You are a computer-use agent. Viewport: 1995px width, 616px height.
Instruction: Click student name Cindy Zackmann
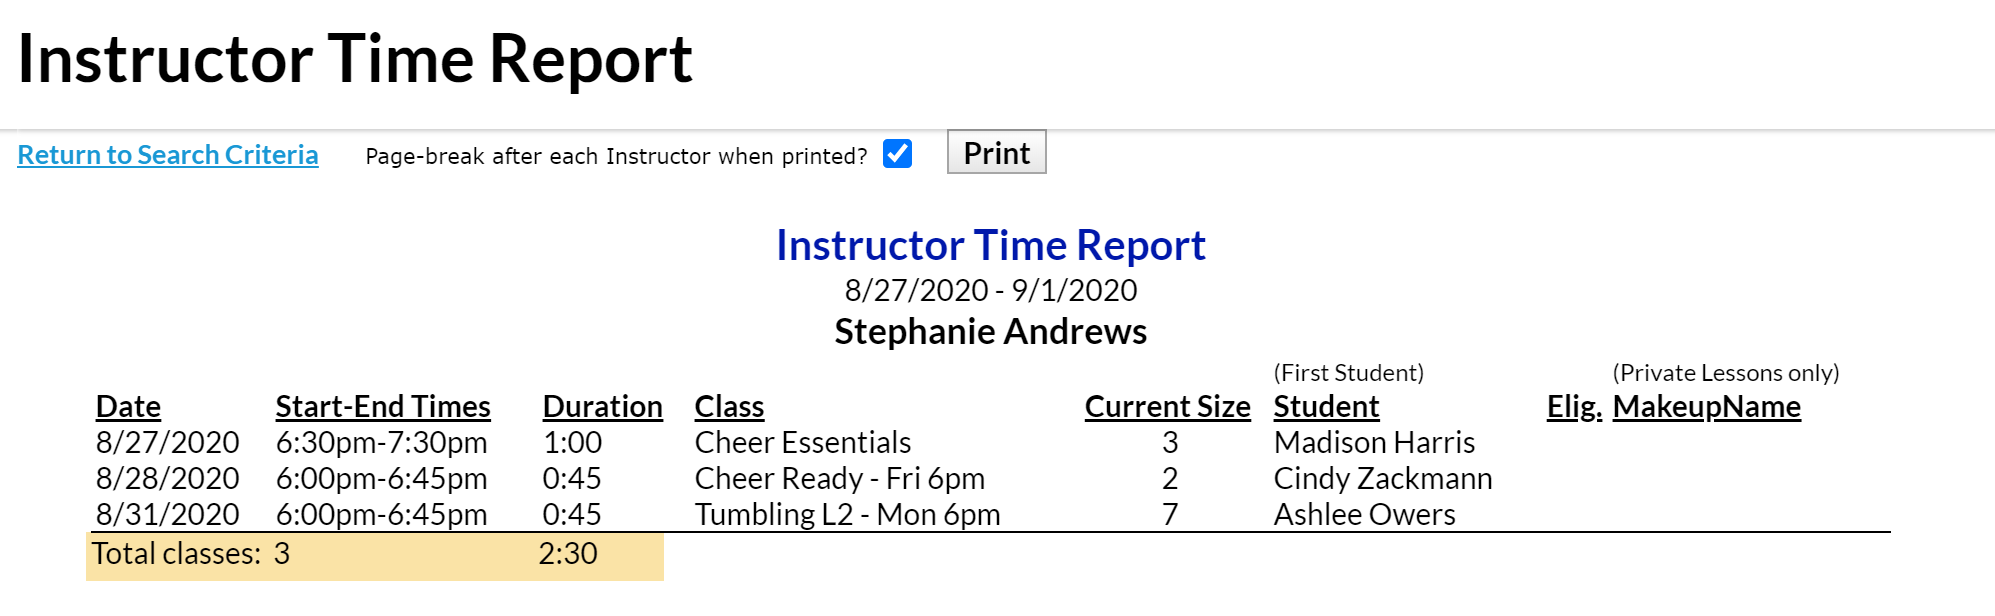[1382, 478]
